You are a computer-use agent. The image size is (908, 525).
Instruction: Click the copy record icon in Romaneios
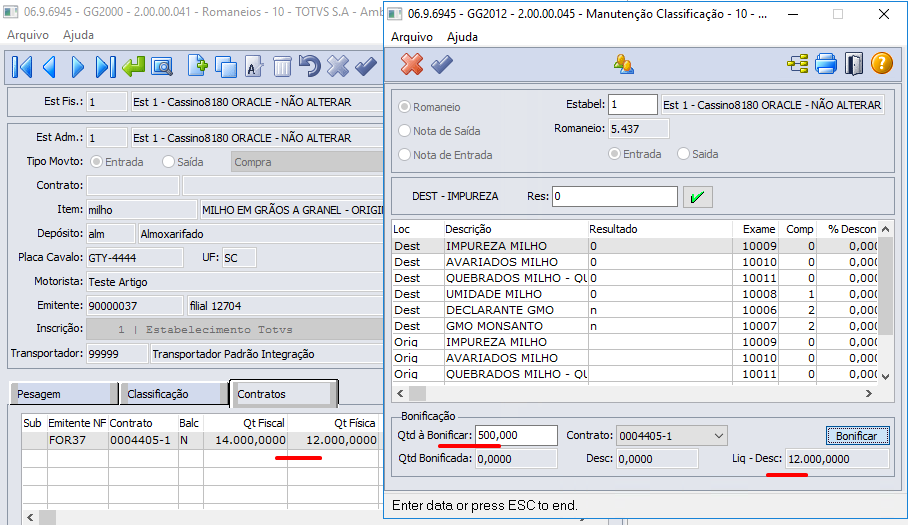225,67
